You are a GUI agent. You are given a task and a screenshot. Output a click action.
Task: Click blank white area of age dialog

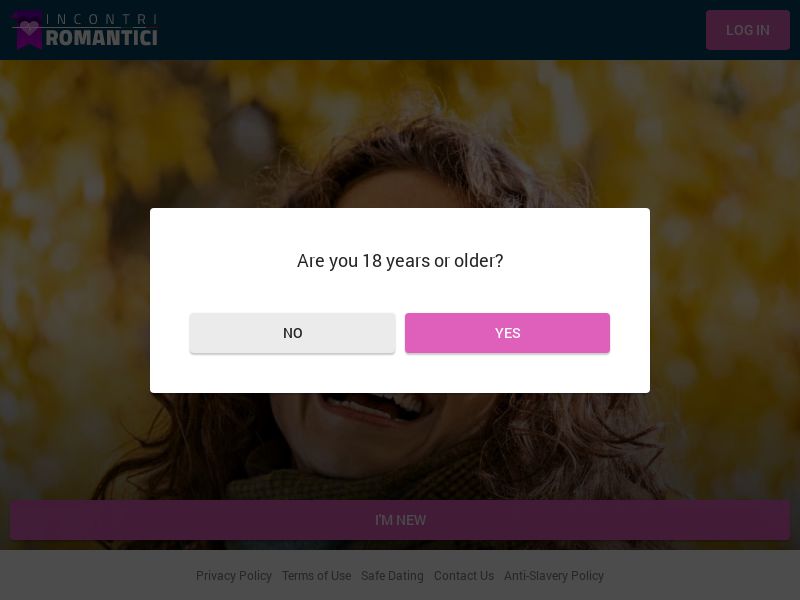pyautogui.click(x=400, y=375)
